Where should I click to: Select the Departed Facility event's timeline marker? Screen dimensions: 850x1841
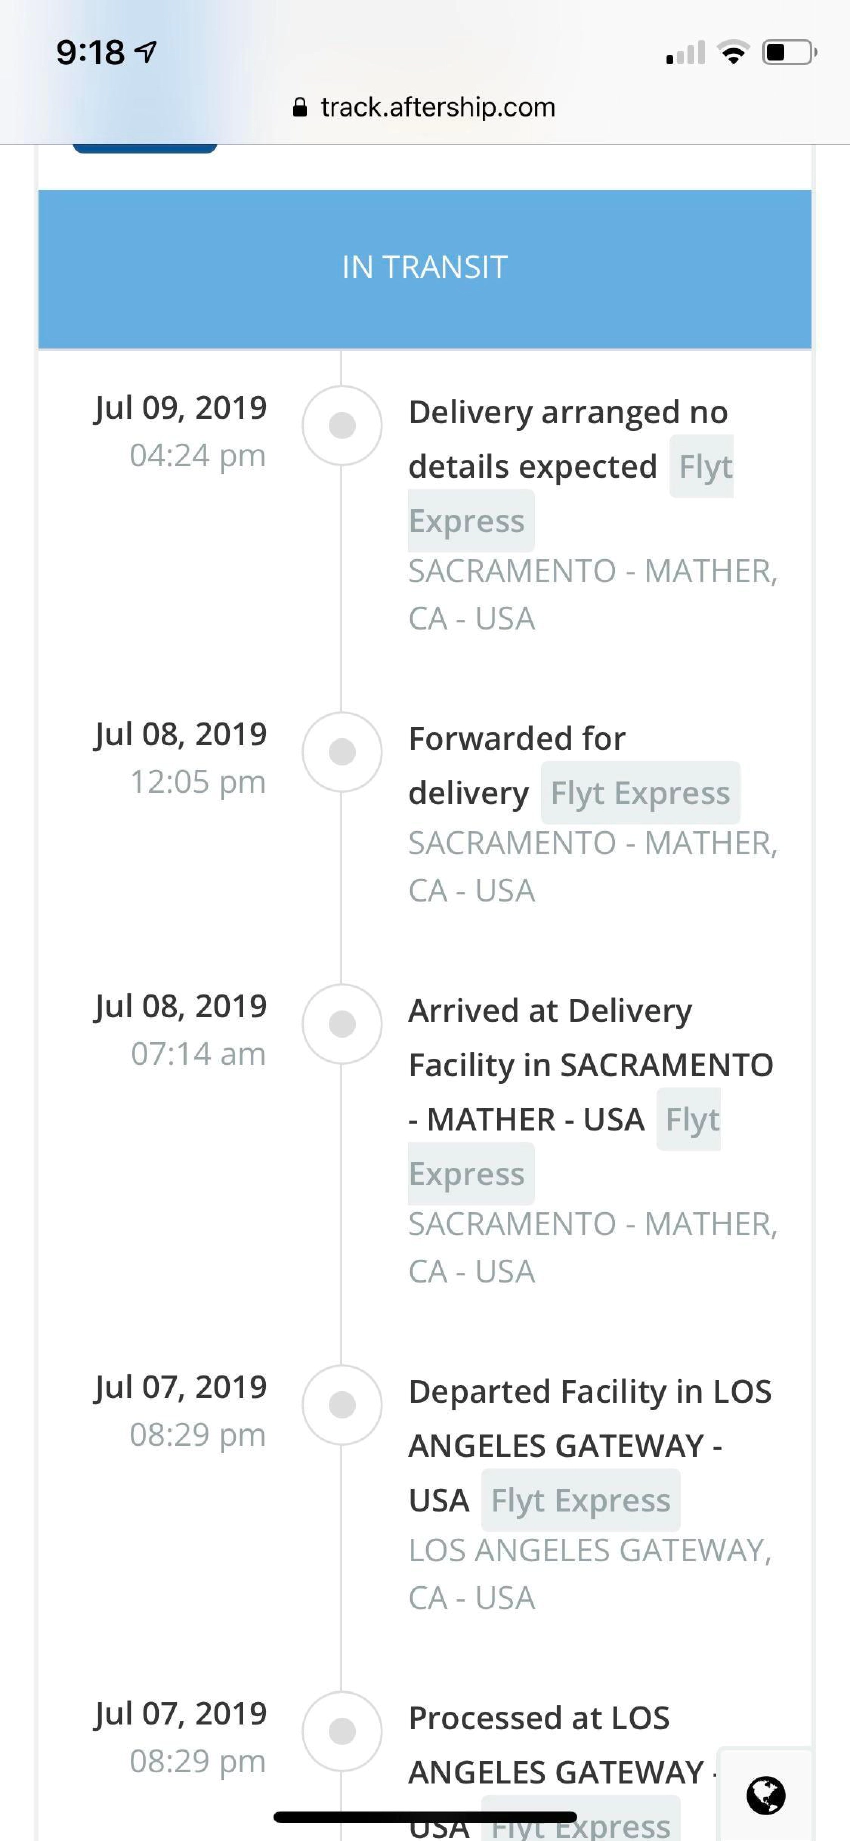pyautogui.click(x=342, y=1405)
